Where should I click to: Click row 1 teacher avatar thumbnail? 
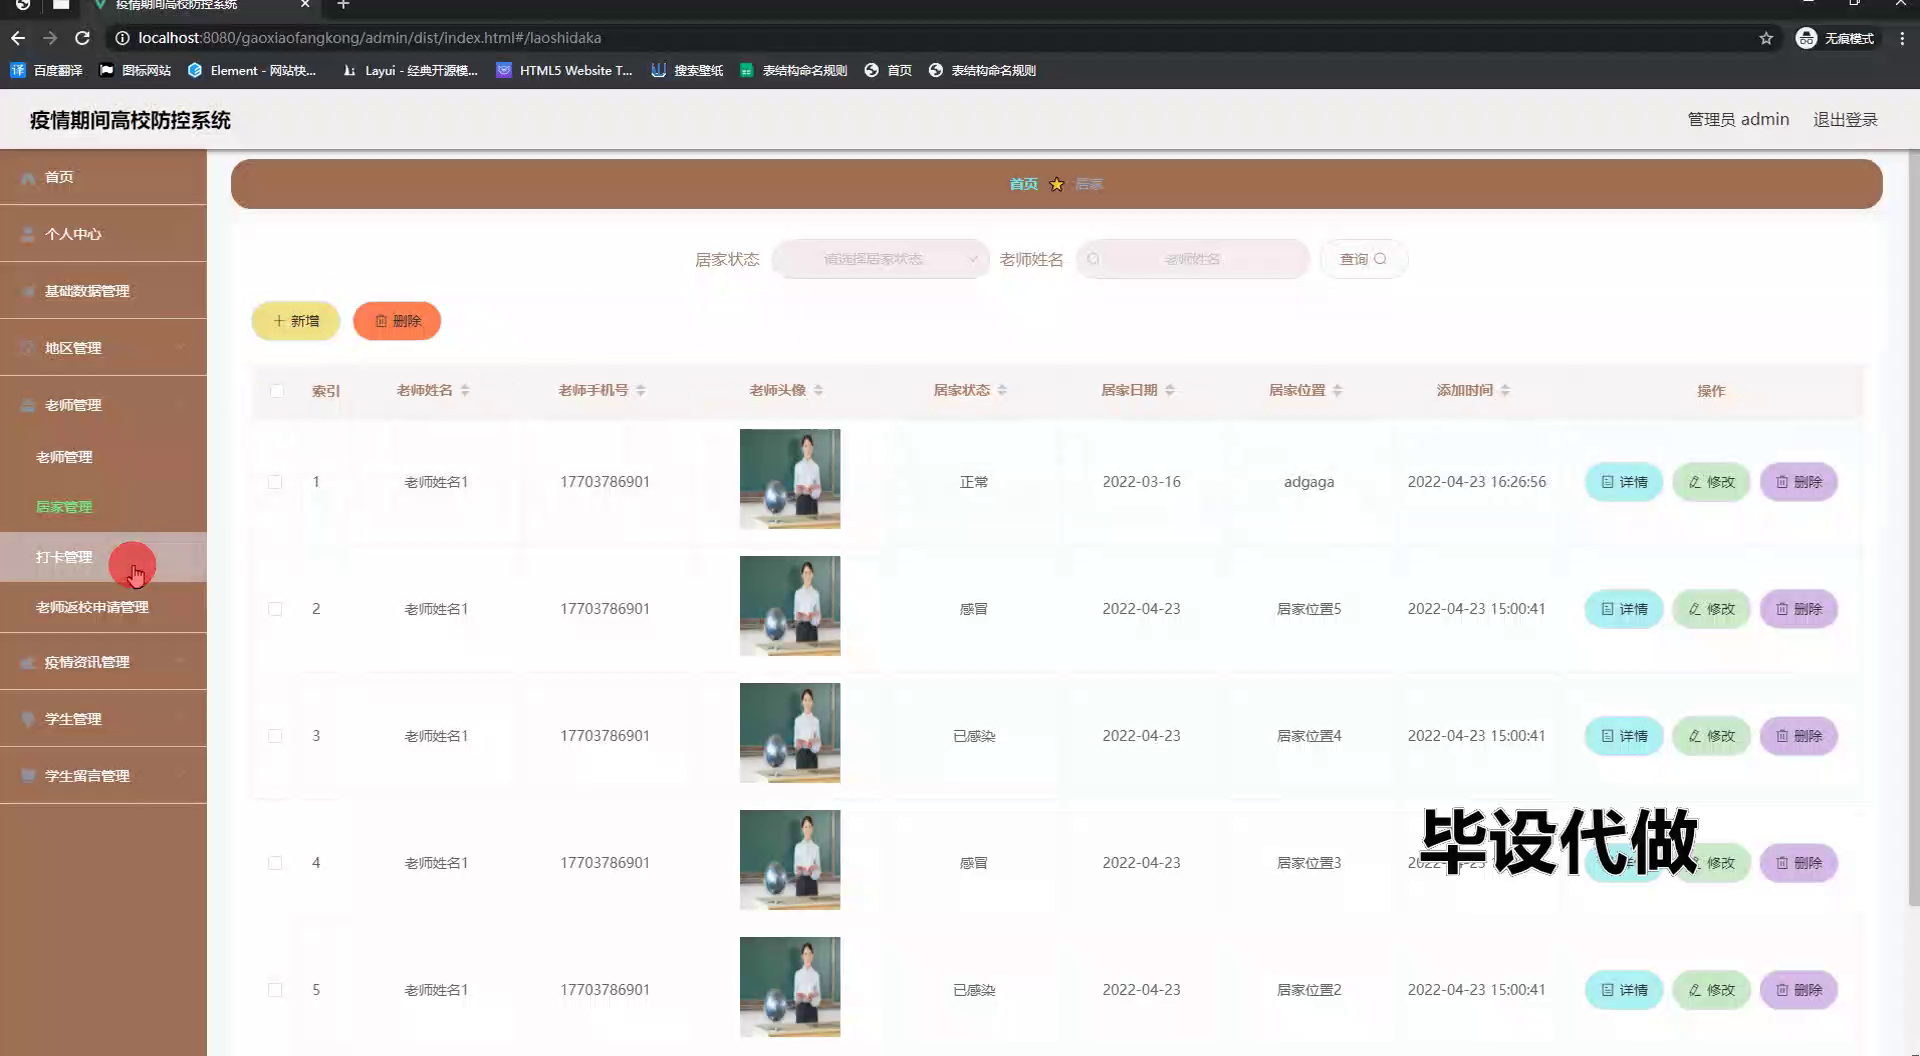click(x=790, y=479)
